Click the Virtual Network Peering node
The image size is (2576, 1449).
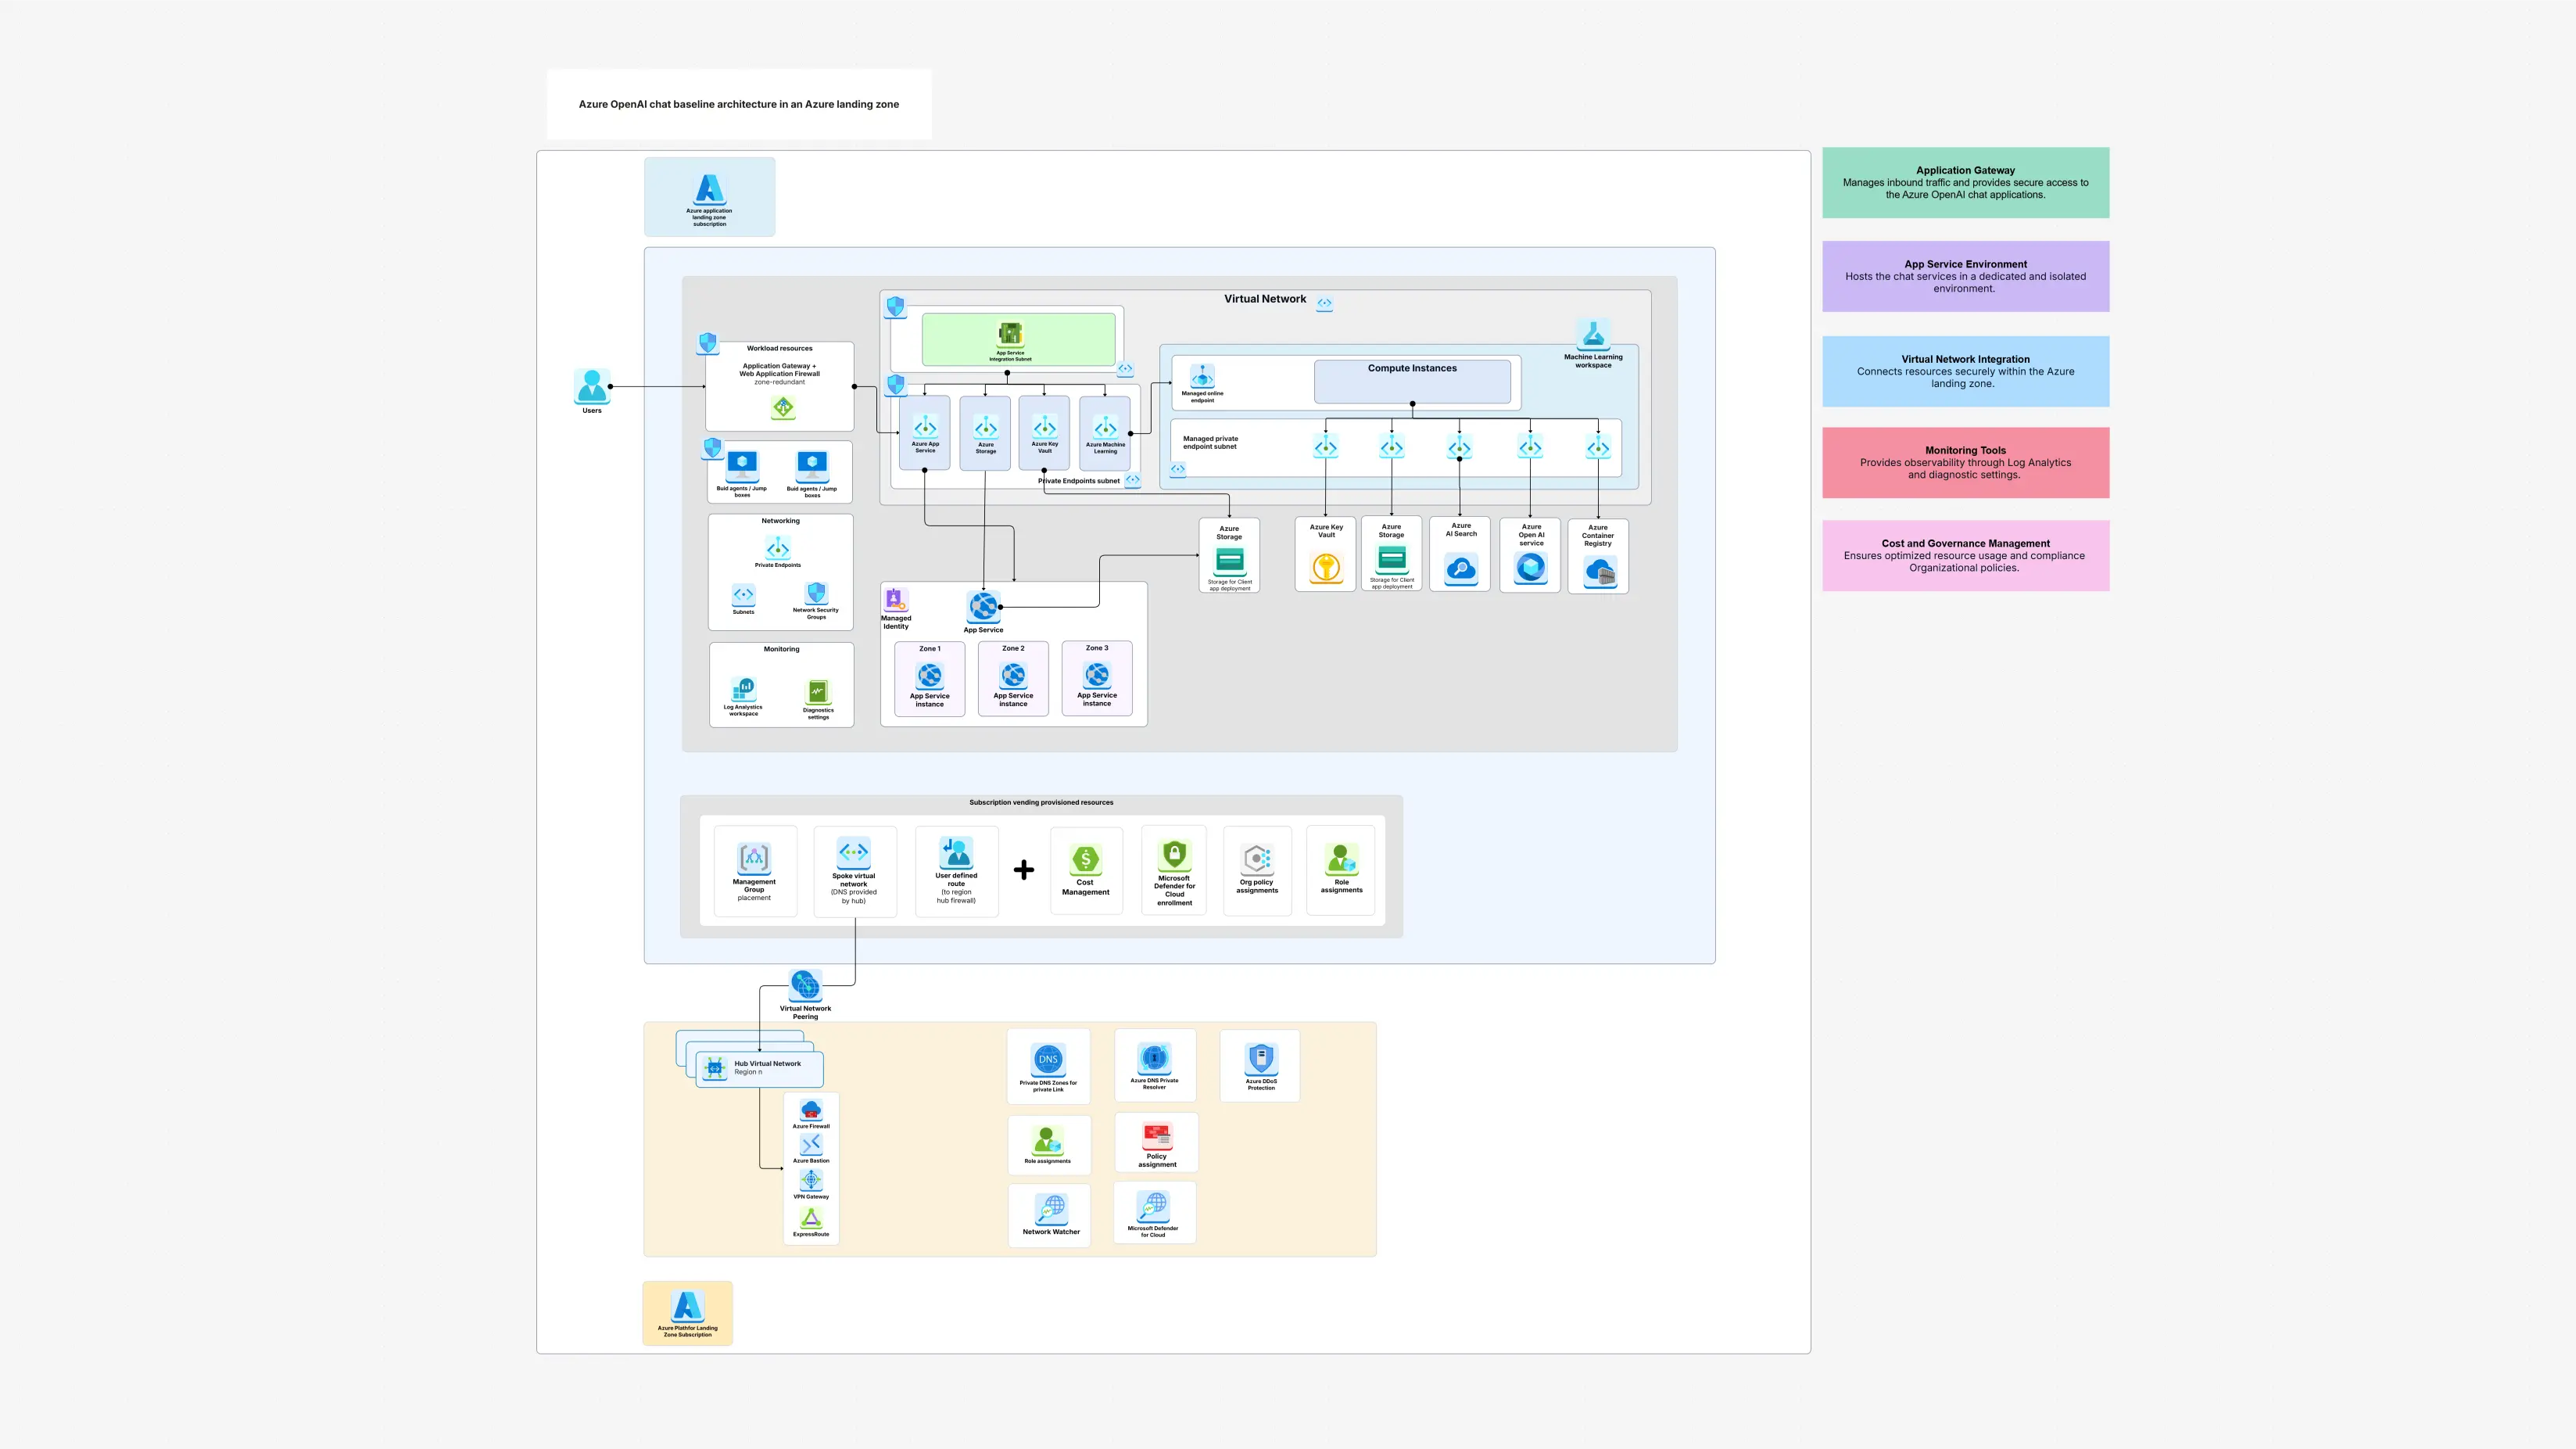pos(805,985)
